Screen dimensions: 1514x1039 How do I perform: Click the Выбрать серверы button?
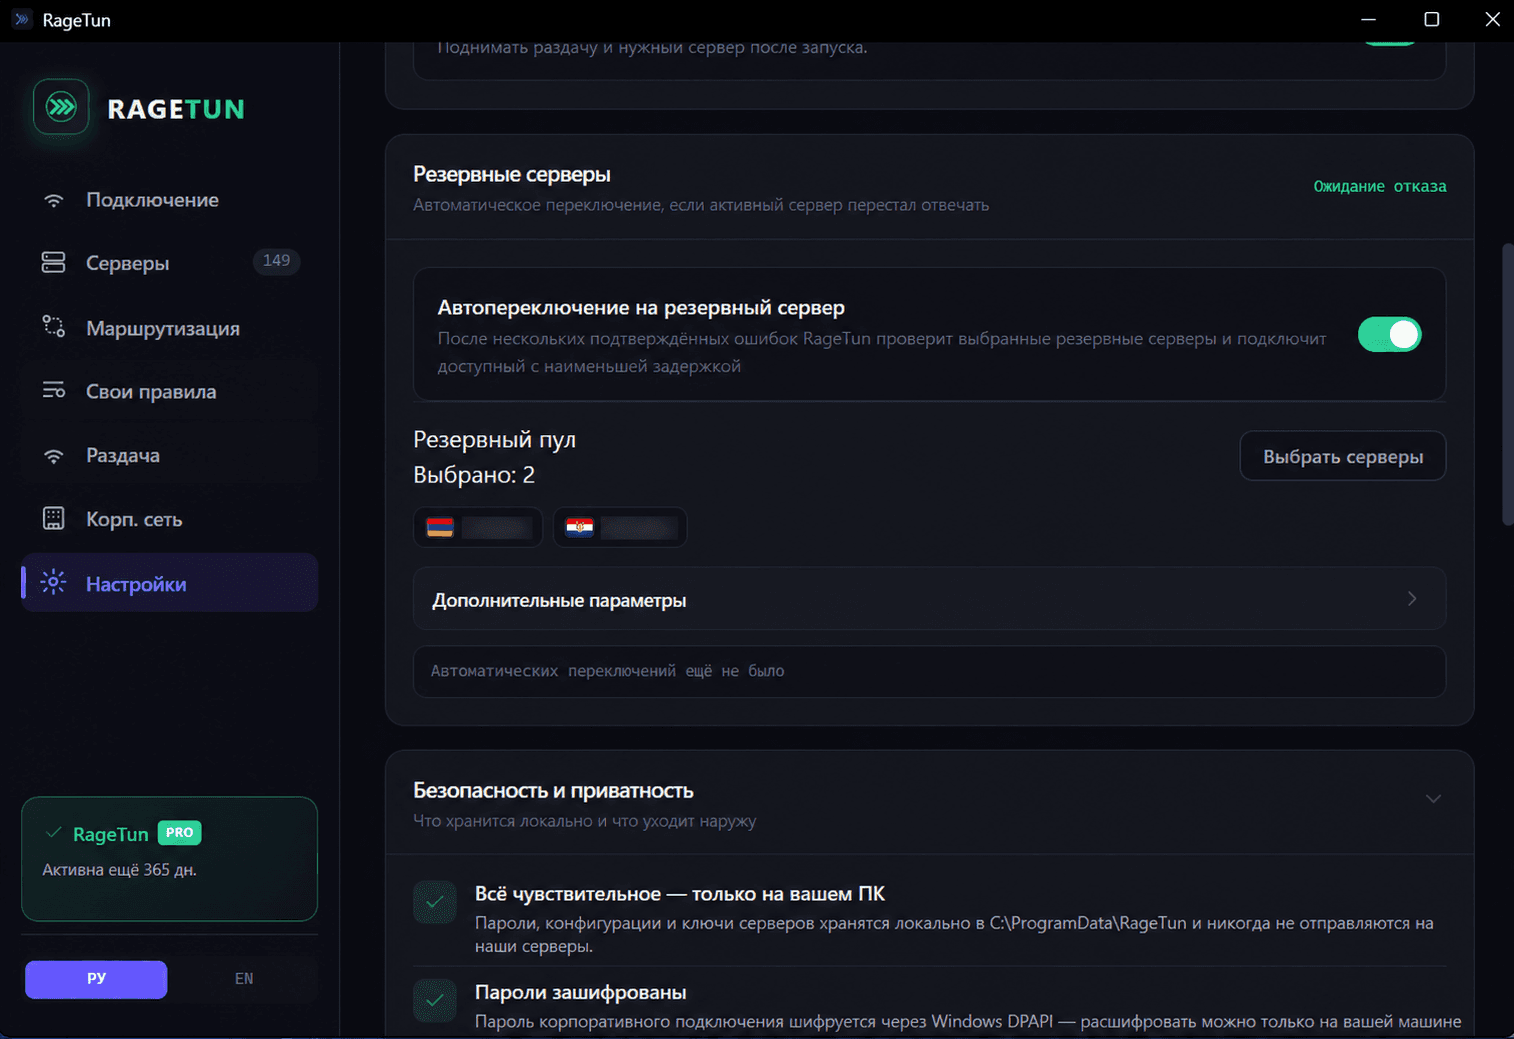click(1343, 456)
